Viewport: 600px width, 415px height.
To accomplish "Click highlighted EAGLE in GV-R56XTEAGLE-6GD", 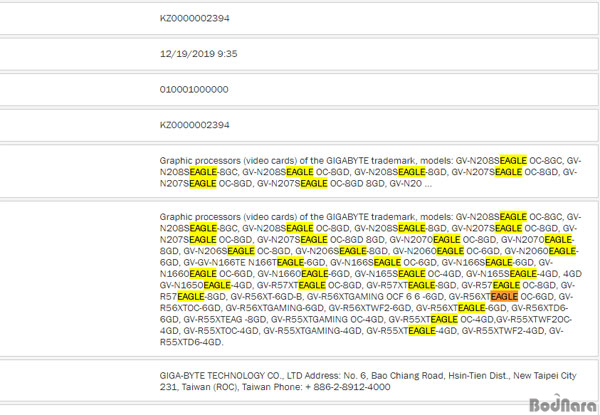I will click(471, 308).
